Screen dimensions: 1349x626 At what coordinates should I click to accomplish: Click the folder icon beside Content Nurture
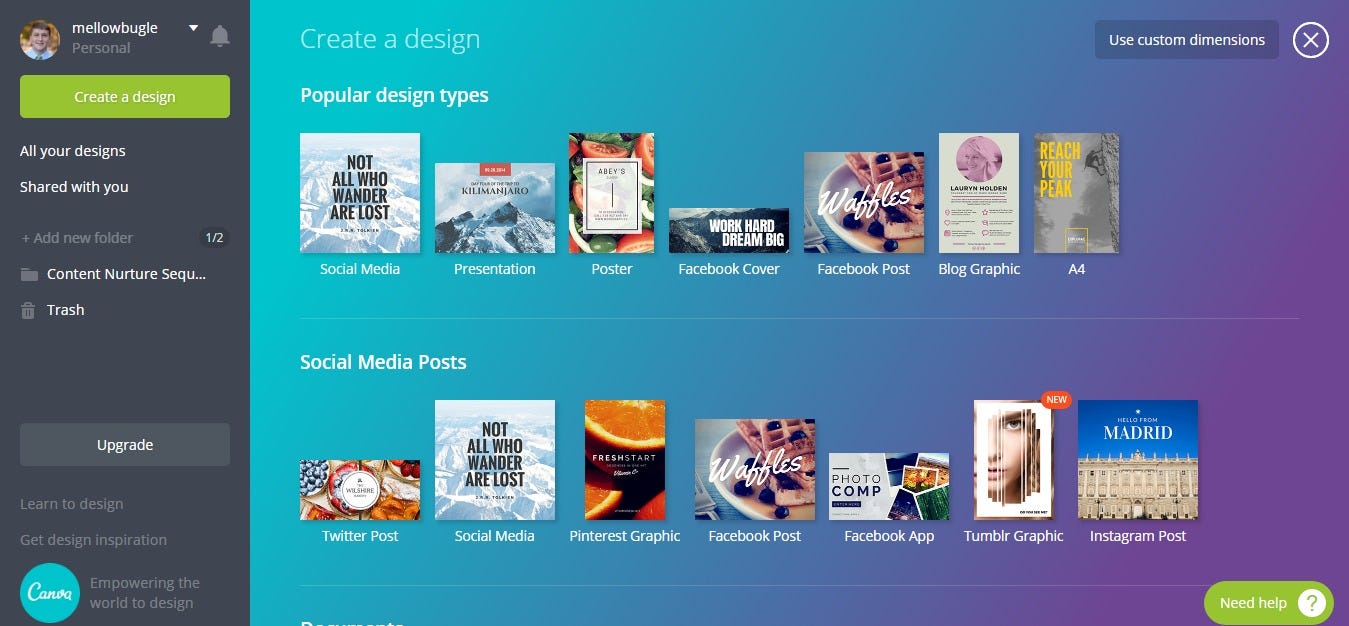[29, 274]
